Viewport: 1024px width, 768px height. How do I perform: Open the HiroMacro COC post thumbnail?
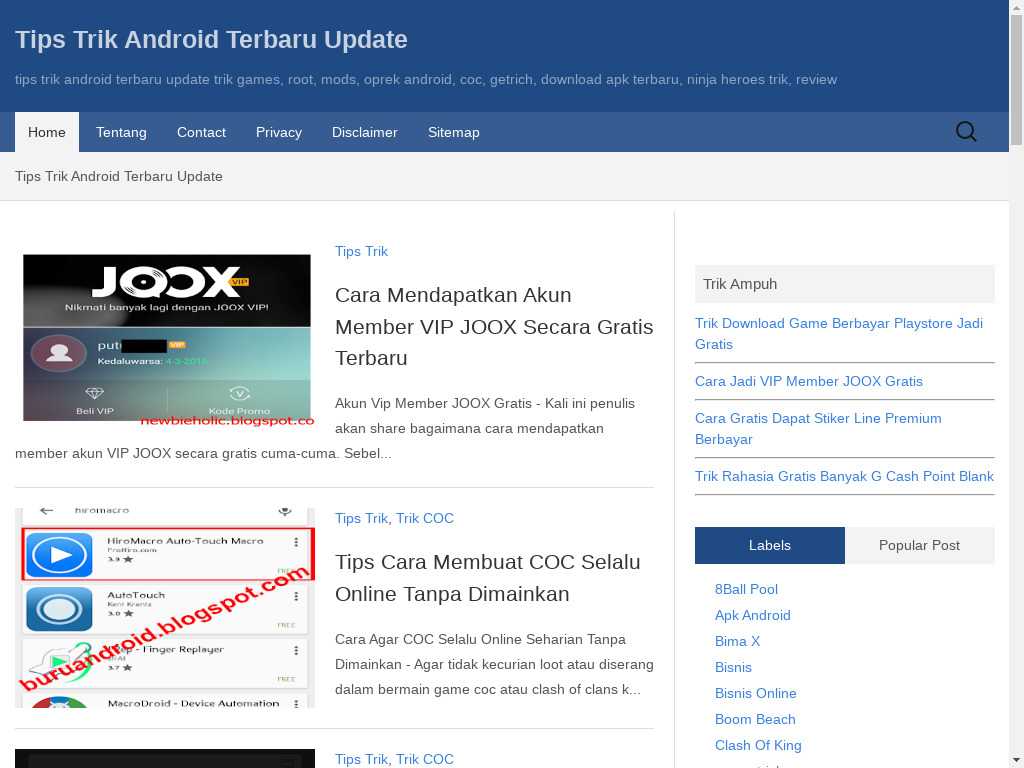click(165, 608)
